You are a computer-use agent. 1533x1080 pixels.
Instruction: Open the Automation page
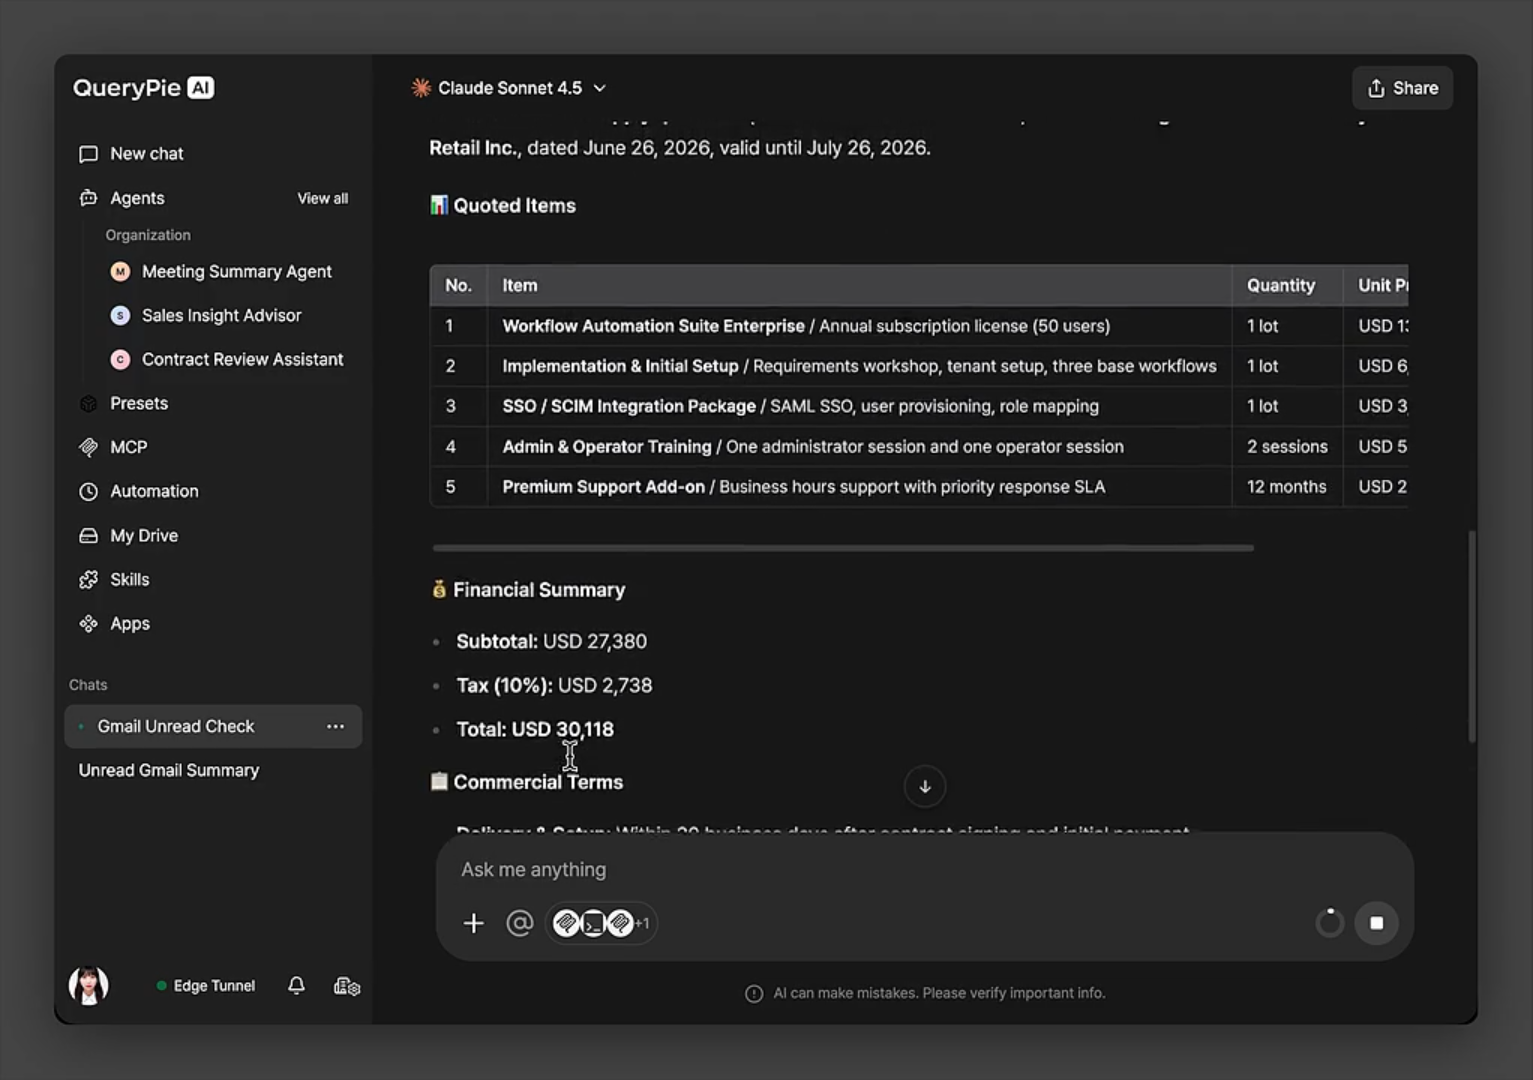139,491
